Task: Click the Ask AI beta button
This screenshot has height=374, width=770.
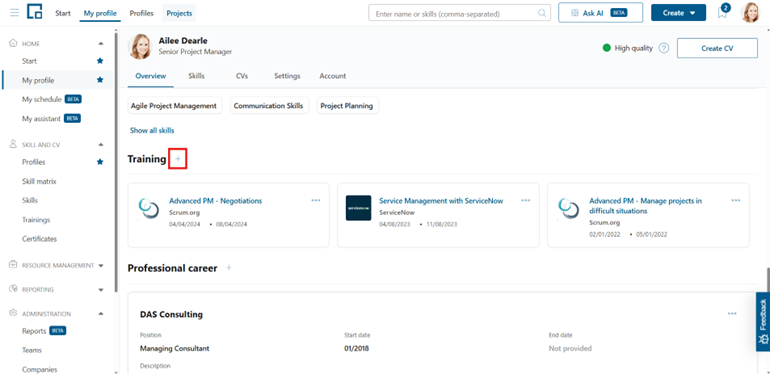Action: tap(601, 13)
